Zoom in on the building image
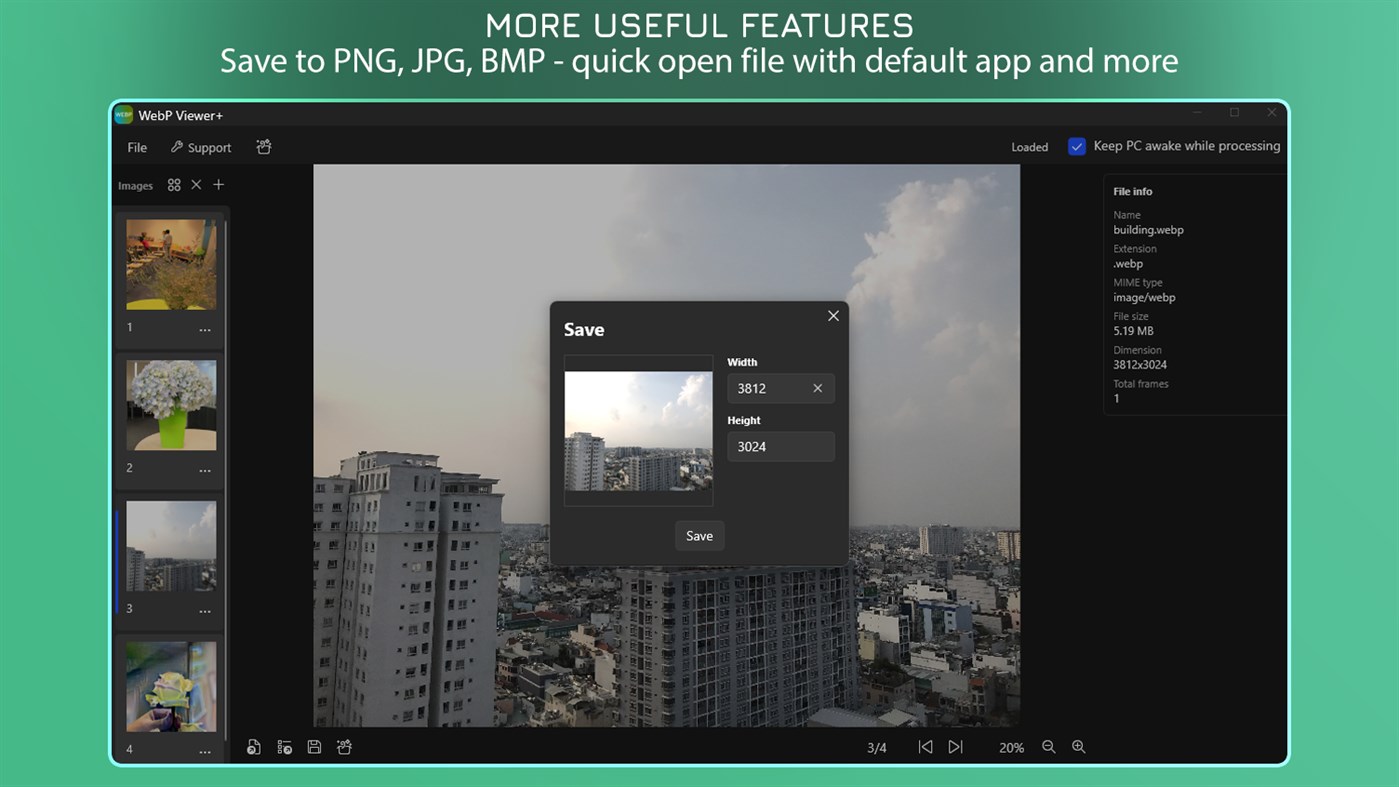Image resolution: width=1399 pixels, height=787 pixels. pos(1079,747)
